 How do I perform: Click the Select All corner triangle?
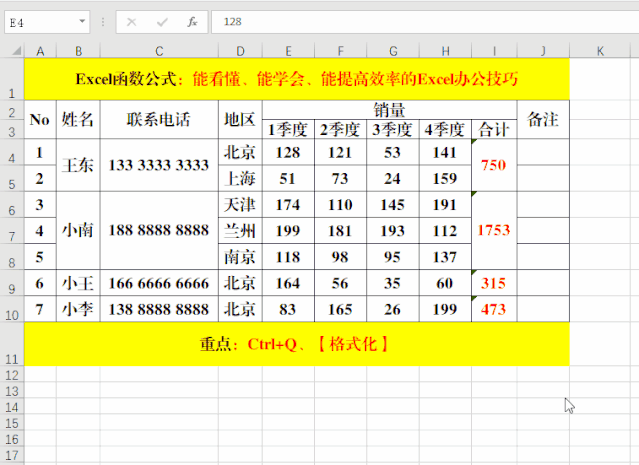coord(12,51)
